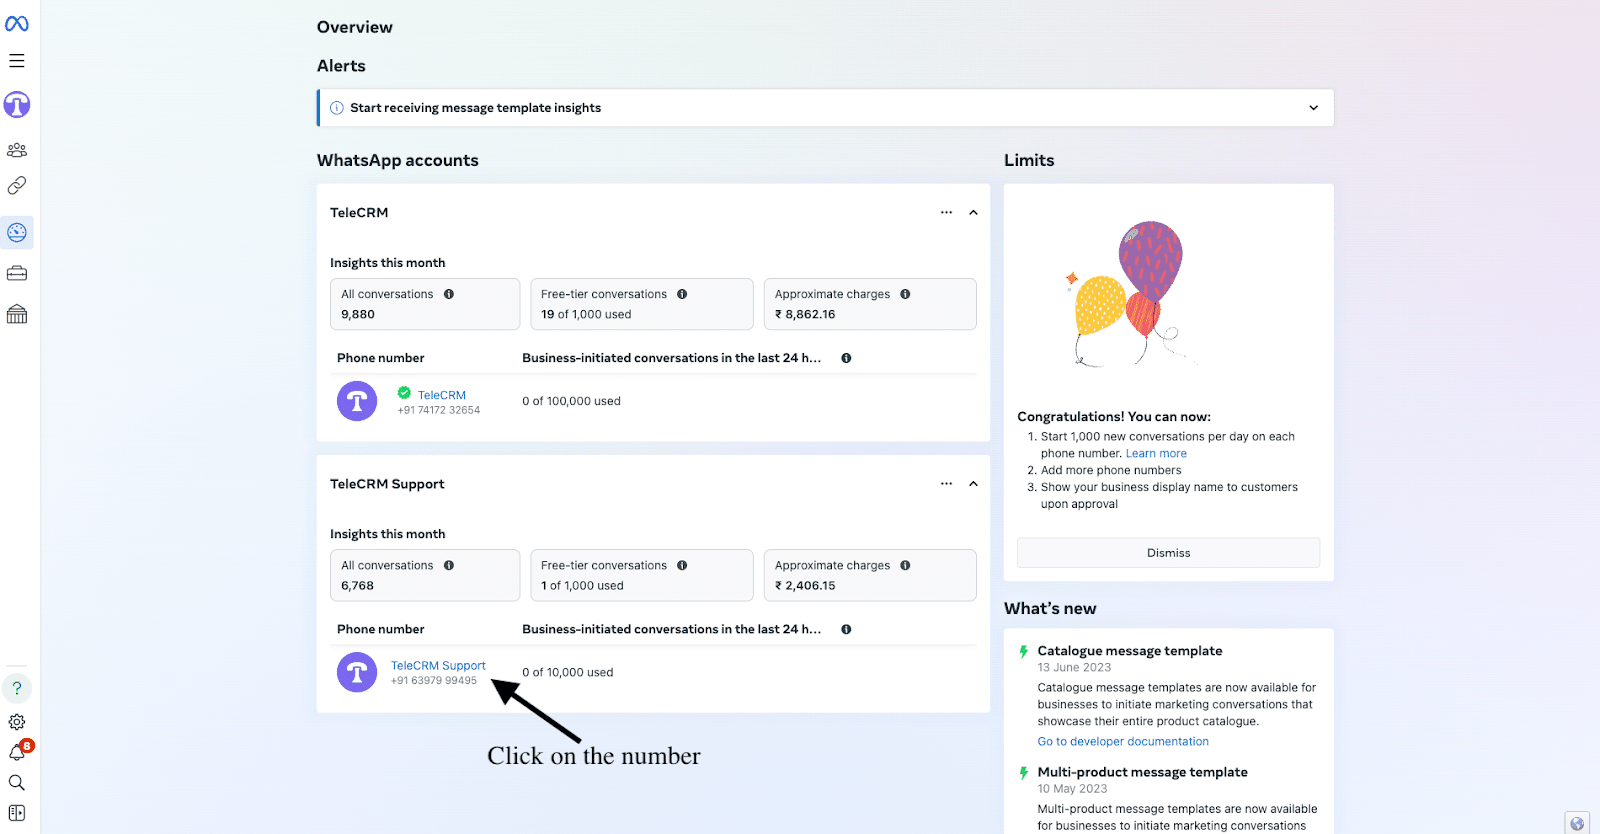Expand the message template insights alert
This screenshot has height=834, width=1600.
click(x=1313, y=108)
